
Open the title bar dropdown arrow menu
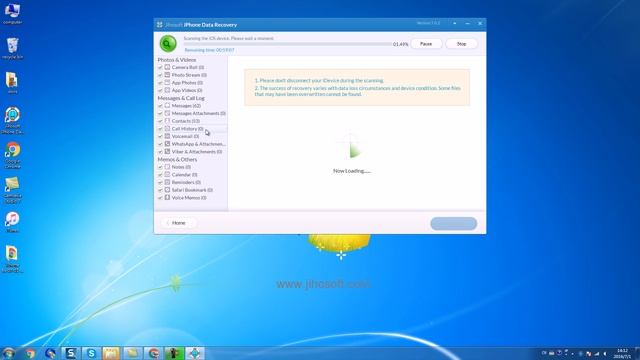click(x=455, y=24)
